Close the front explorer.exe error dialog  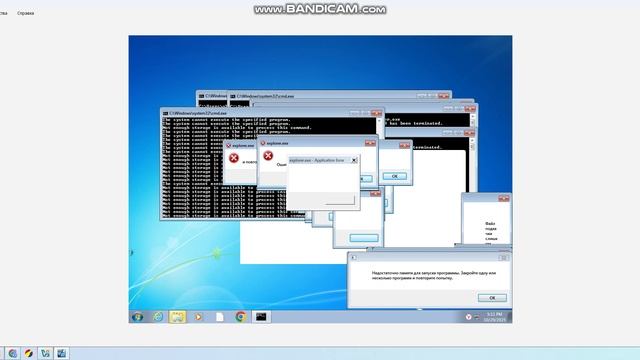[370, 143]
